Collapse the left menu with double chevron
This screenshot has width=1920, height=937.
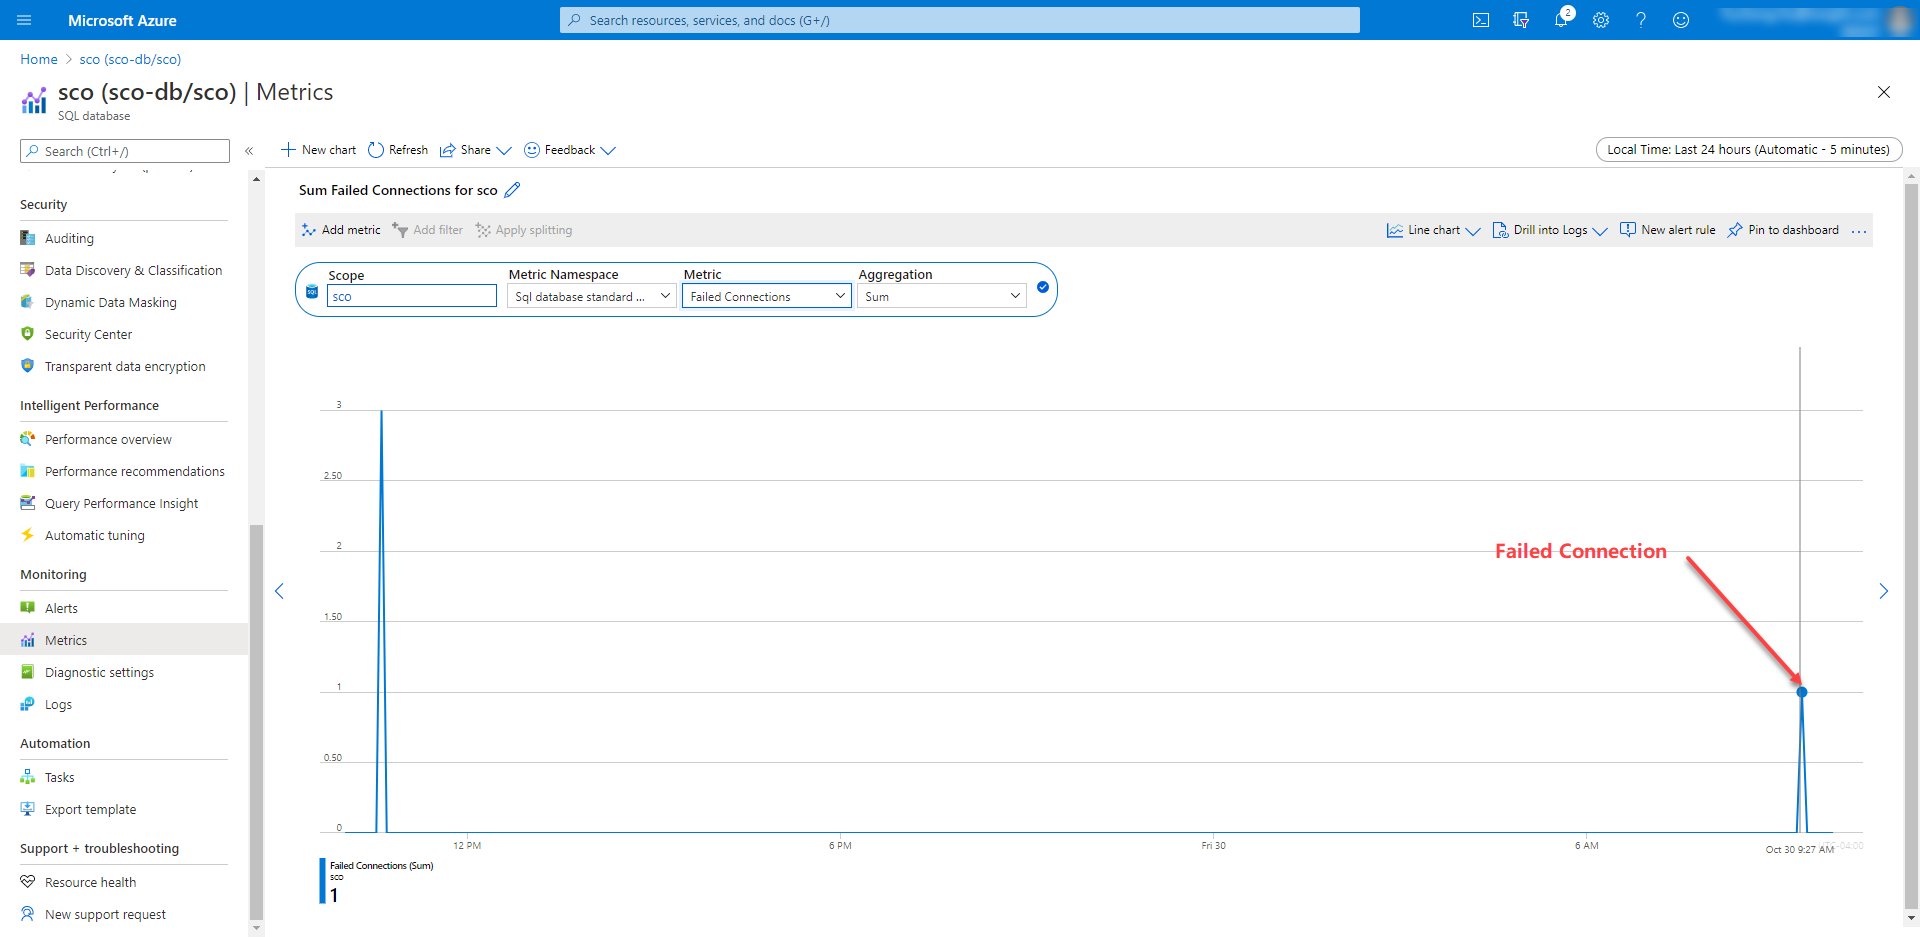tap(249, 151)
